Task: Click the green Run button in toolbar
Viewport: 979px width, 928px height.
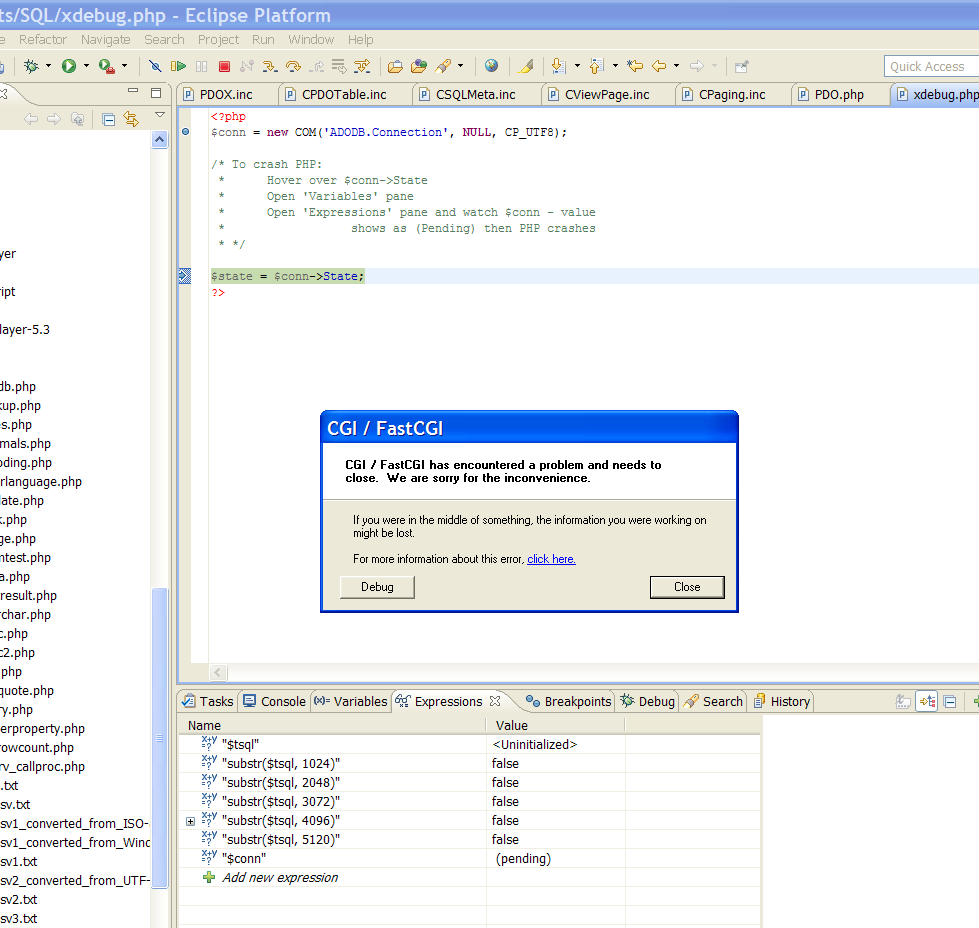Action: tap(69, 66)
